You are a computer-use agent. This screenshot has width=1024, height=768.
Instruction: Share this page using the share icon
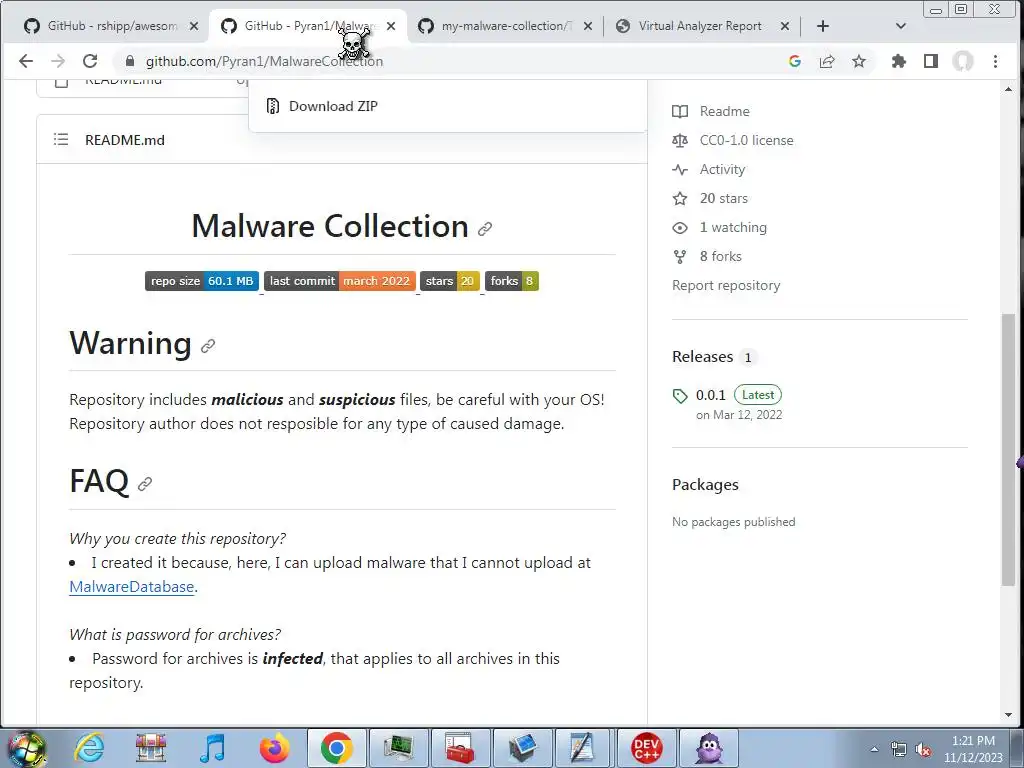point(827,61)
